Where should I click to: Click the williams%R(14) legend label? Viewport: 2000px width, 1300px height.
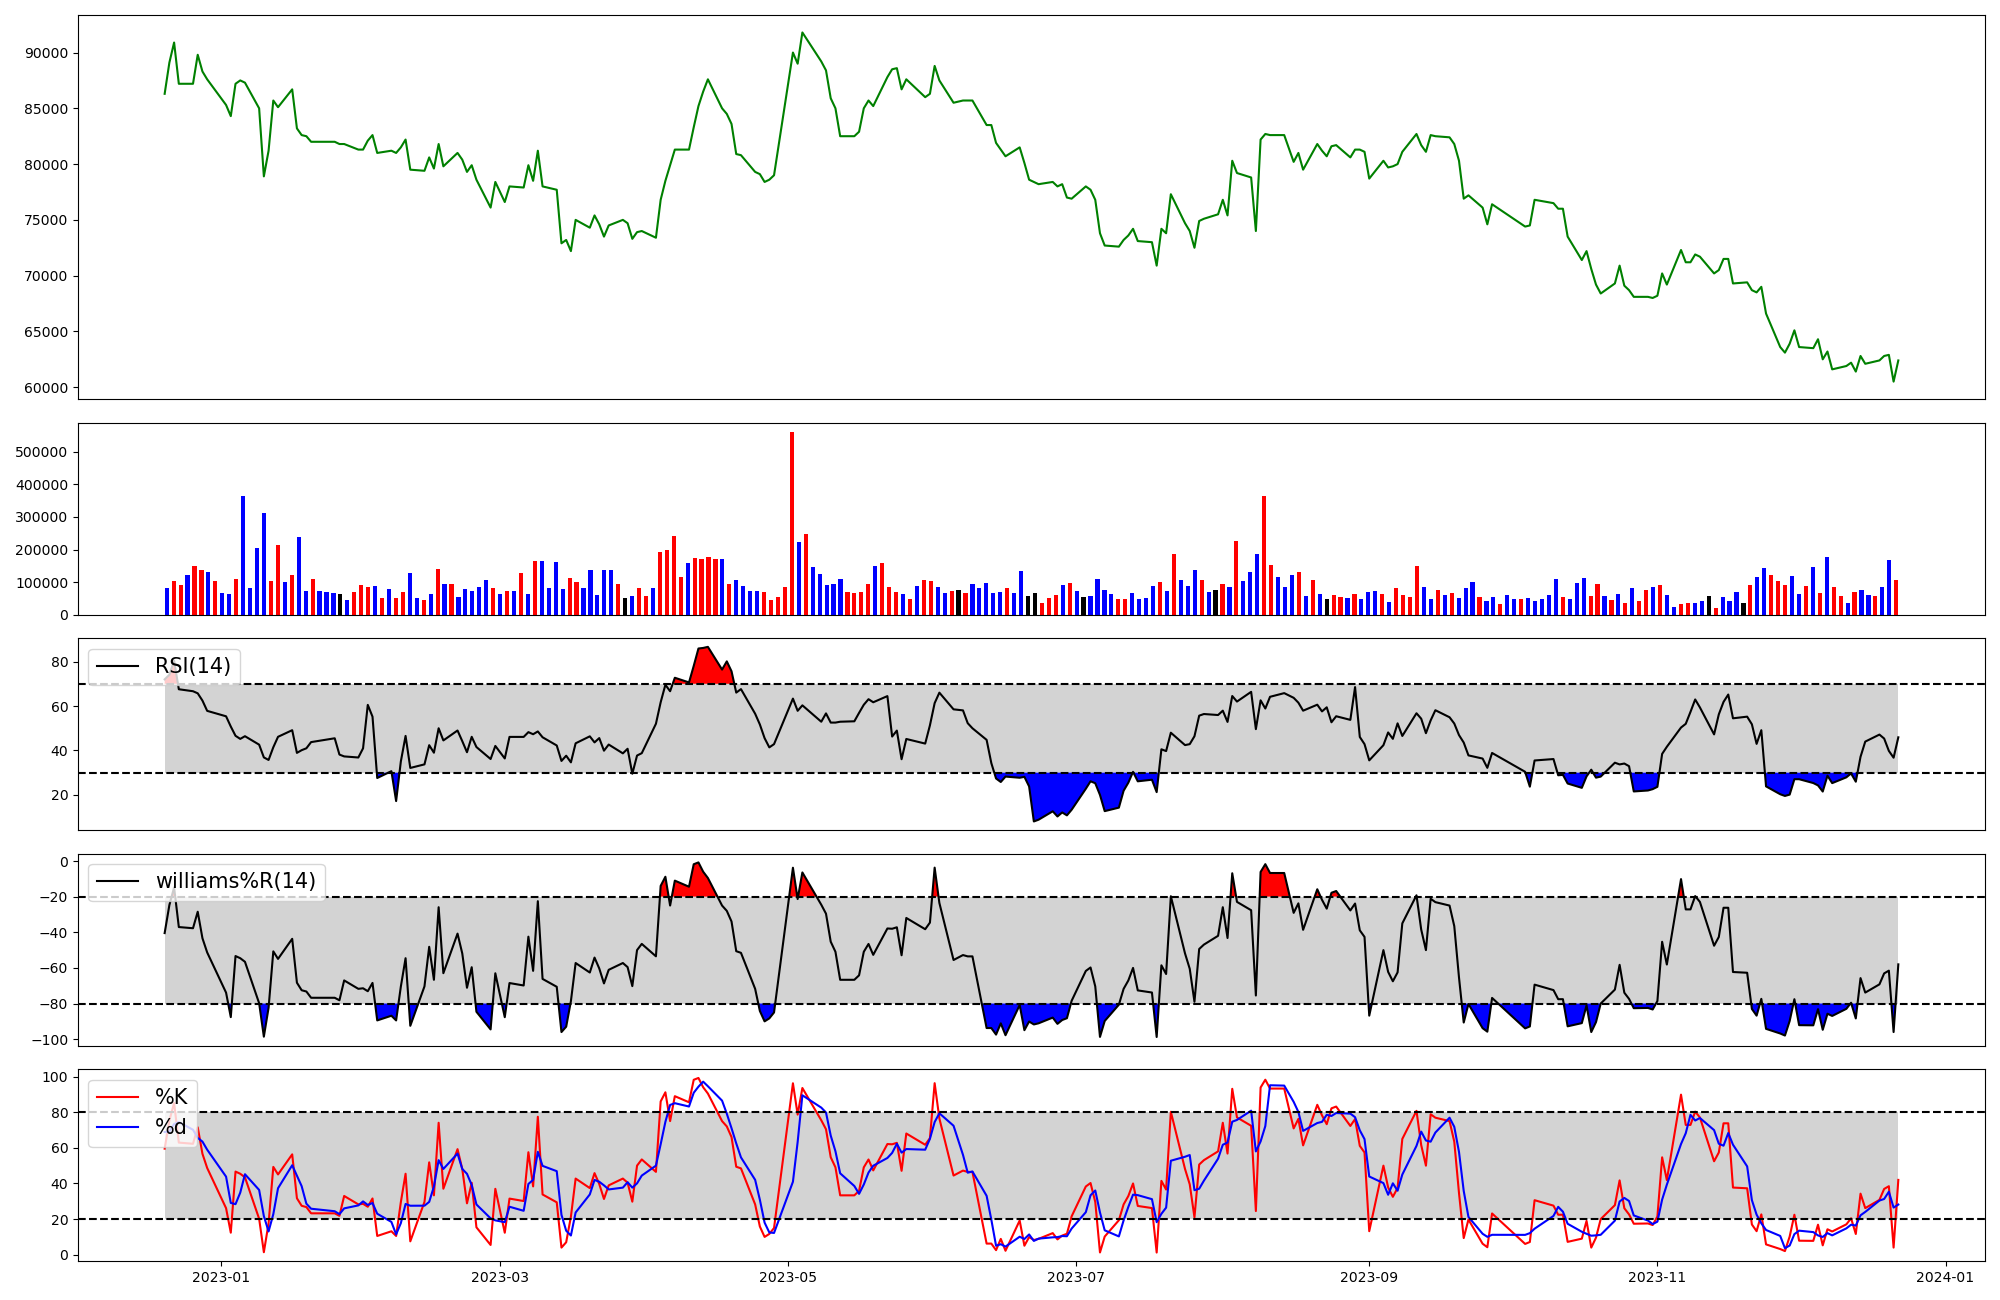(235, 881)
